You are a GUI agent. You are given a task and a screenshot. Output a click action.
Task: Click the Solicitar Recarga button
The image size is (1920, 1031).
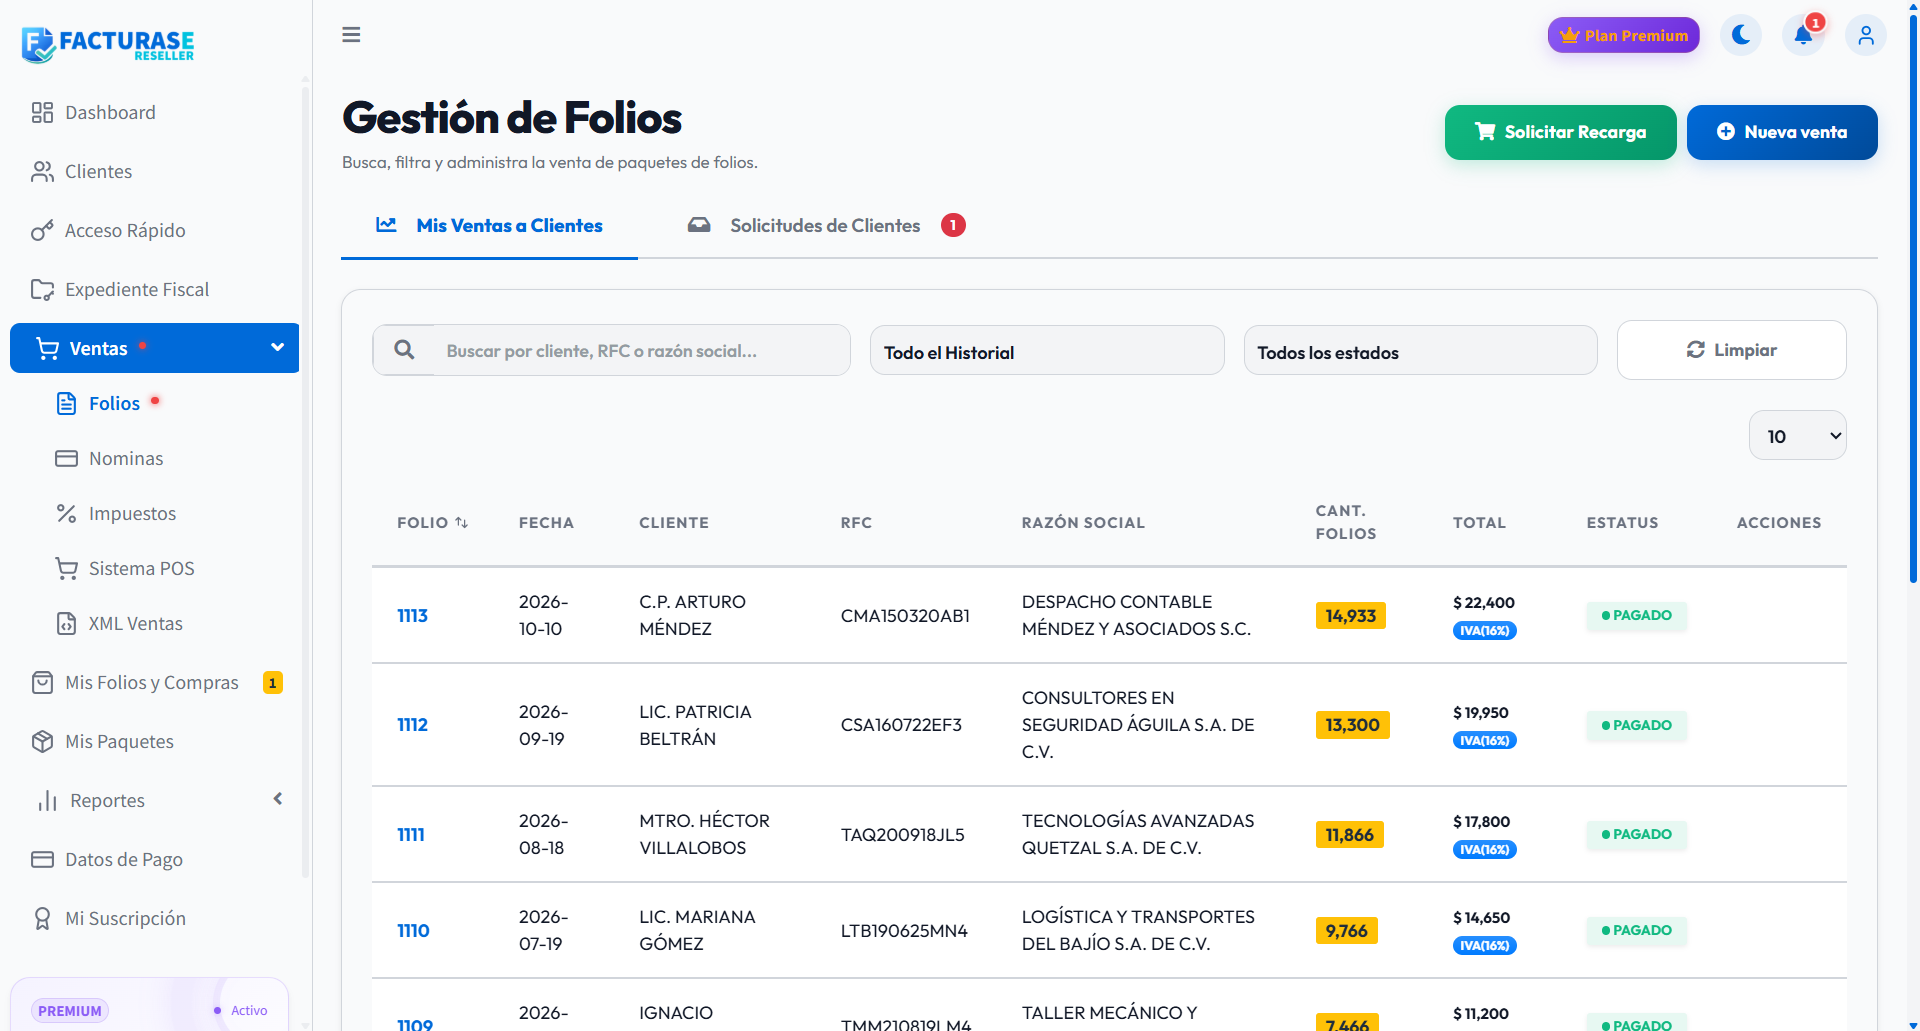pos(1560,132)
